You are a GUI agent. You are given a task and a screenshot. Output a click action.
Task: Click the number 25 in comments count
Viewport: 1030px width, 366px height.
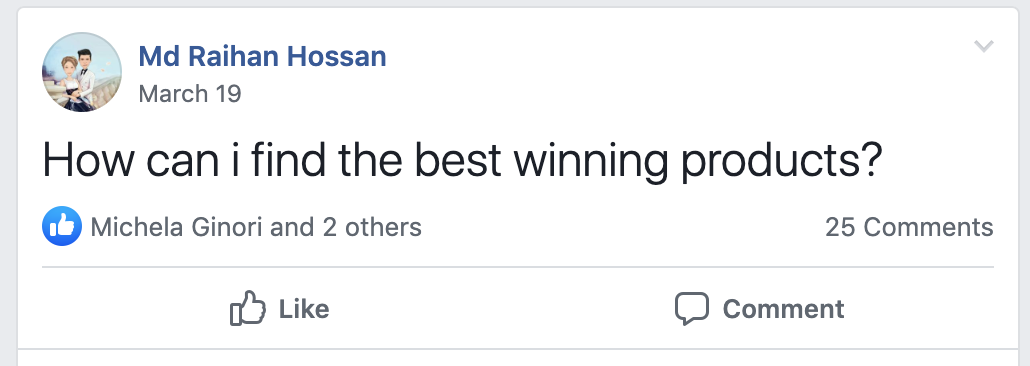click(840, 227)
